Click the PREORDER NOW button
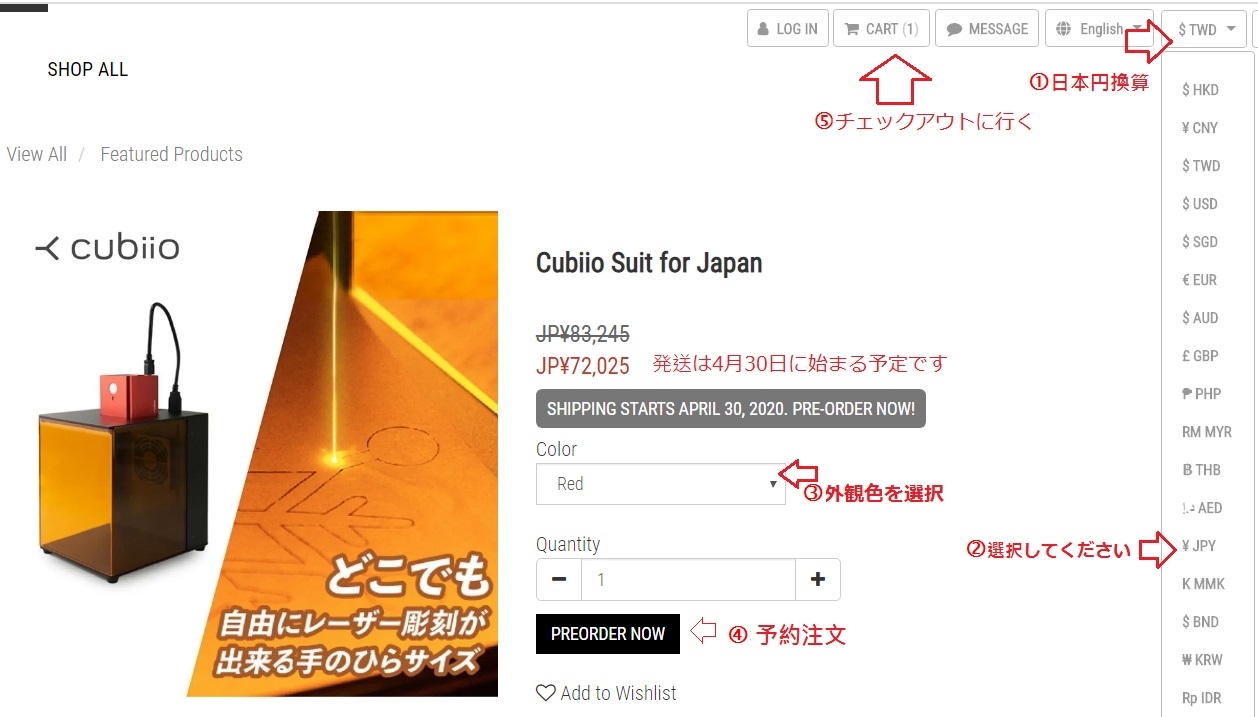Viewport: 1258px width, 717px height. 608,634
